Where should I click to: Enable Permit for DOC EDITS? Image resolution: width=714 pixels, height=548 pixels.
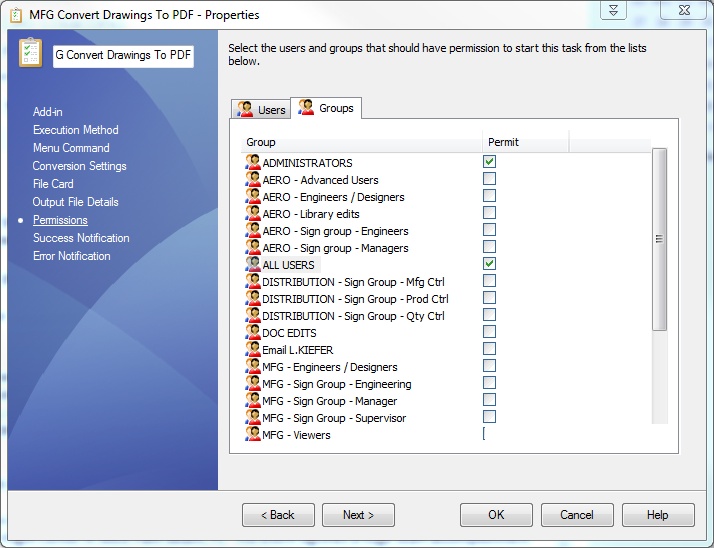click(x=490, y=332)
